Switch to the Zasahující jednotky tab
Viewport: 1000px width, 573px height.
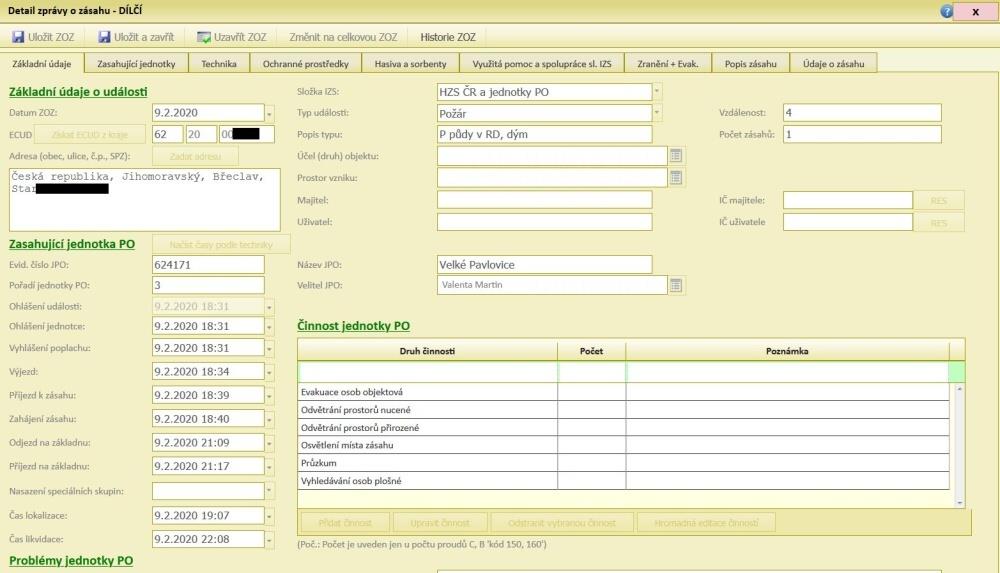tap(136, 64)
